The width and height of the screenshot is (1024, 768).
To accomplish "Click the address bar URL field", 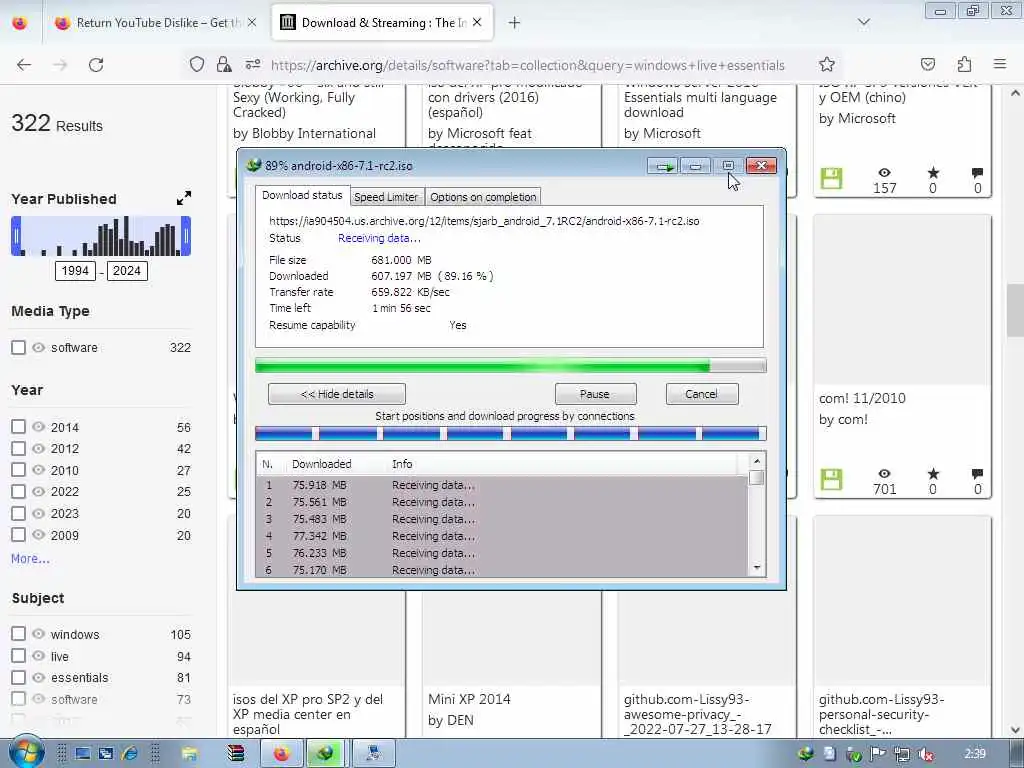I will point(528,65).
